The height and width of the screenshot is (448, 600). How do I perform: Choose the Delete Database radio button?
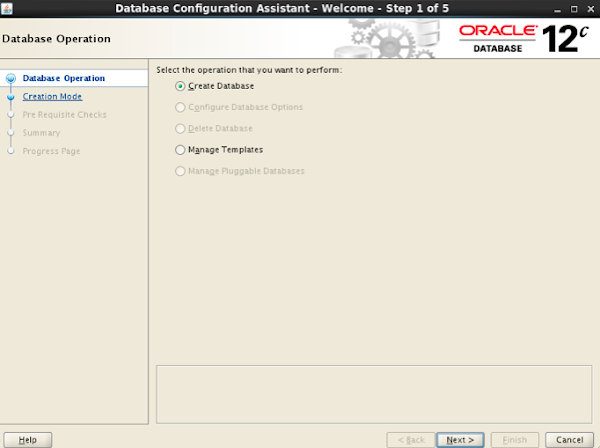180,129
